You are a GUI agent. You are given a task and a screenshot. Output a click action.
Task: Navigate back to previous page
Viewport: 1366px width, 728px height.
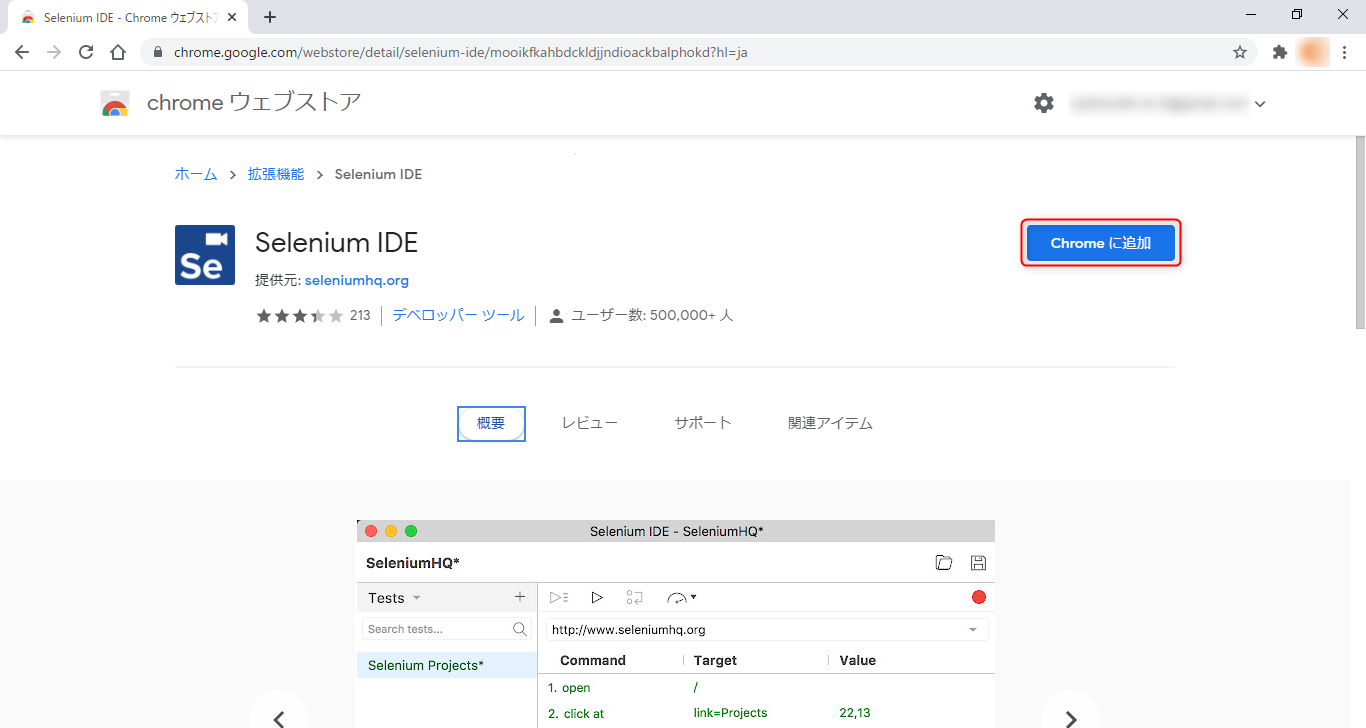point(22,52)
